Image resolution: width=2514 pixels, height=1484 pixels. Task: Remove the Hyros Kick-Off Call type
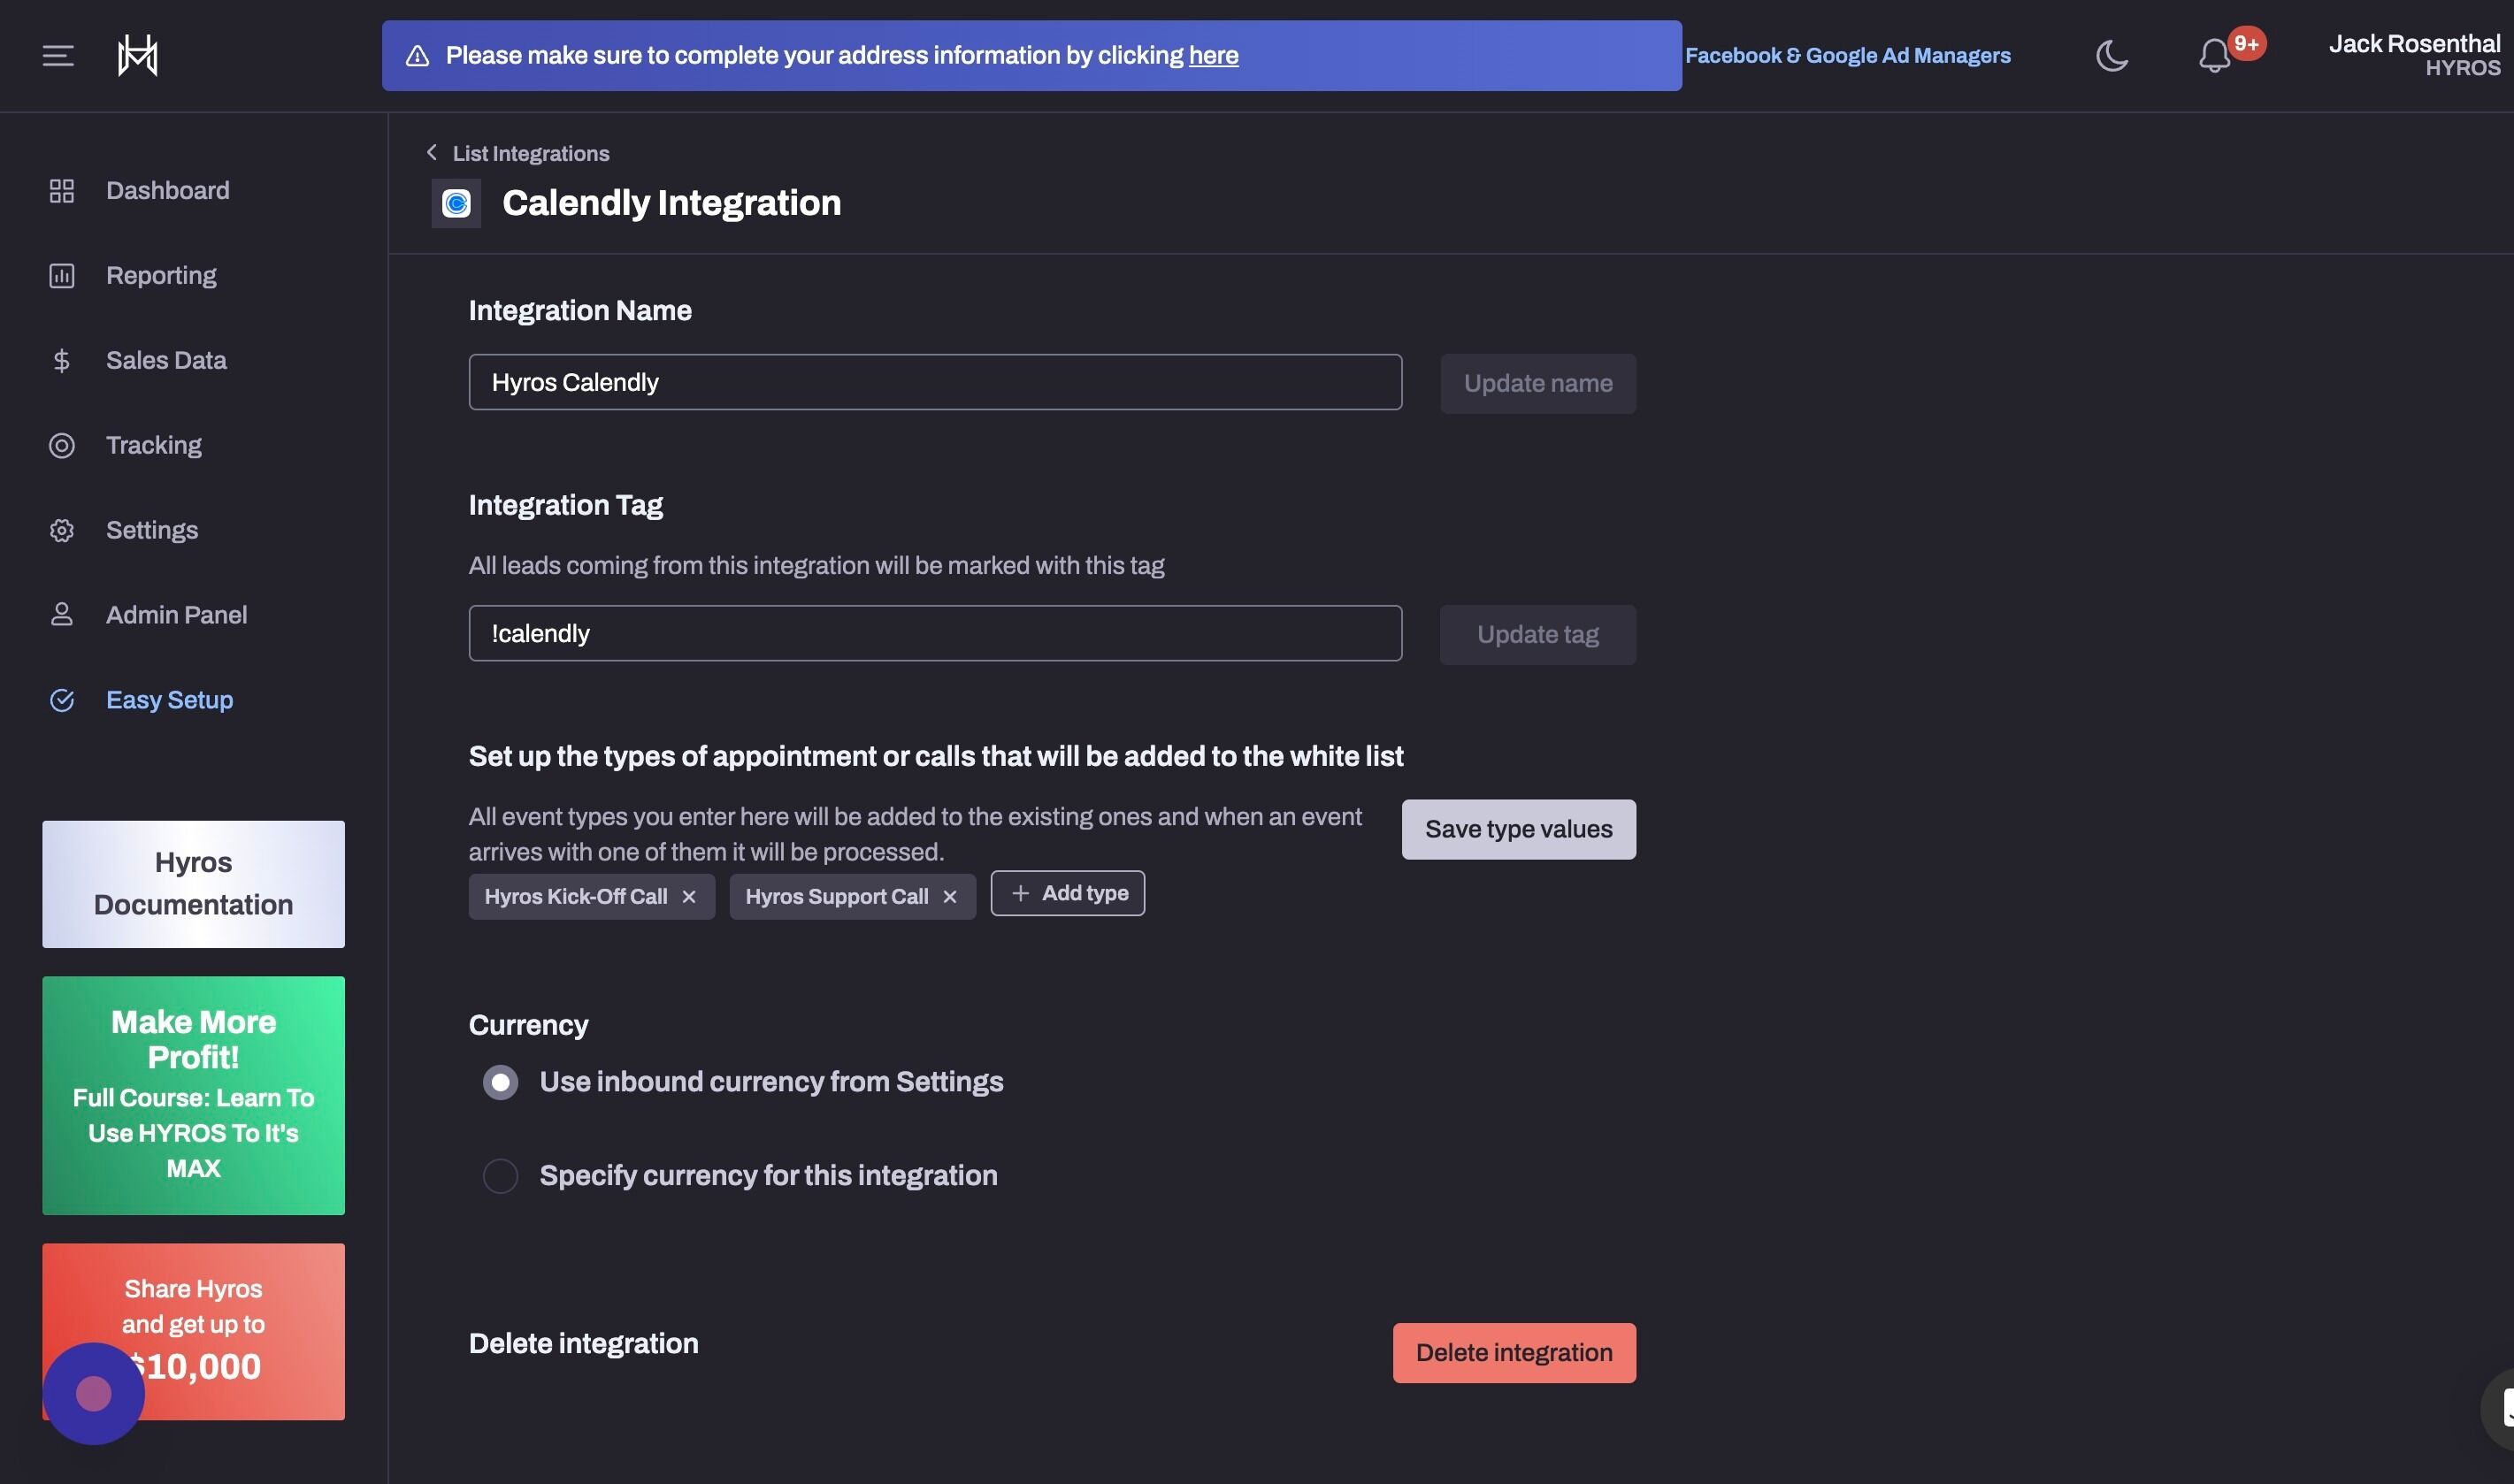pos(689,897)
